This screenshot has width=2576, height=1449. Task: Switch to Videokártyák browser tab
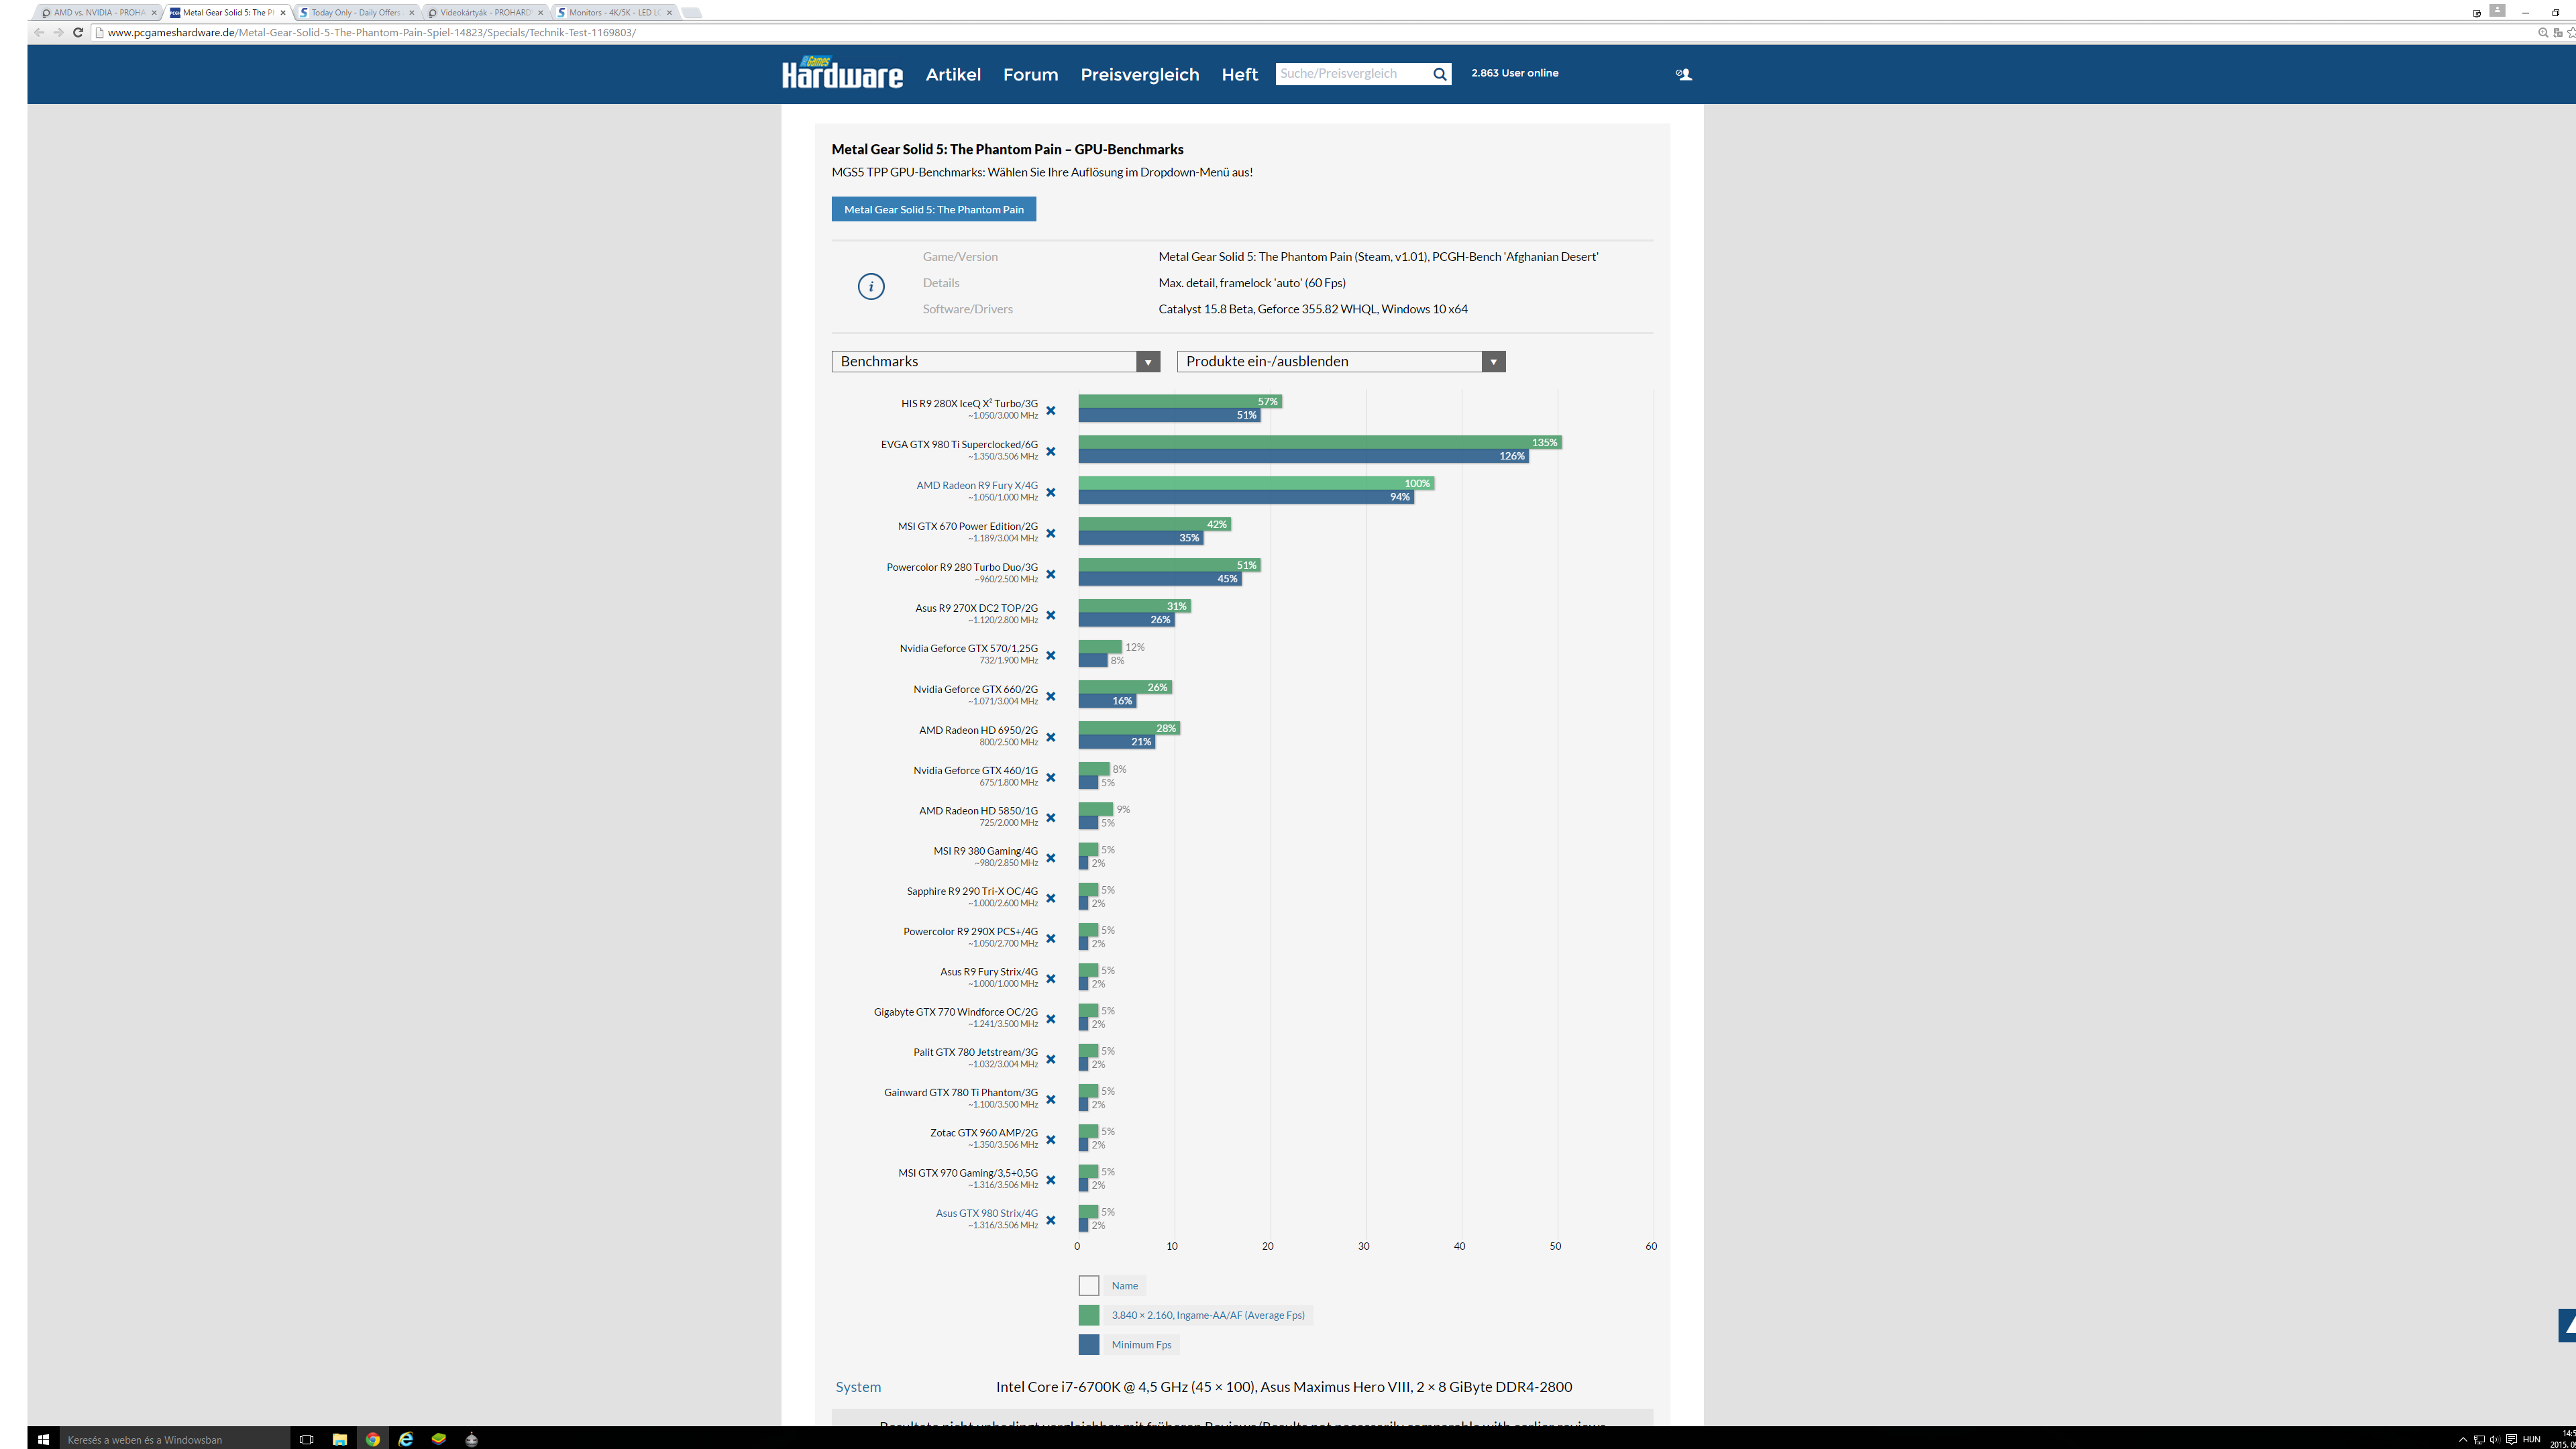coord(486,12)
